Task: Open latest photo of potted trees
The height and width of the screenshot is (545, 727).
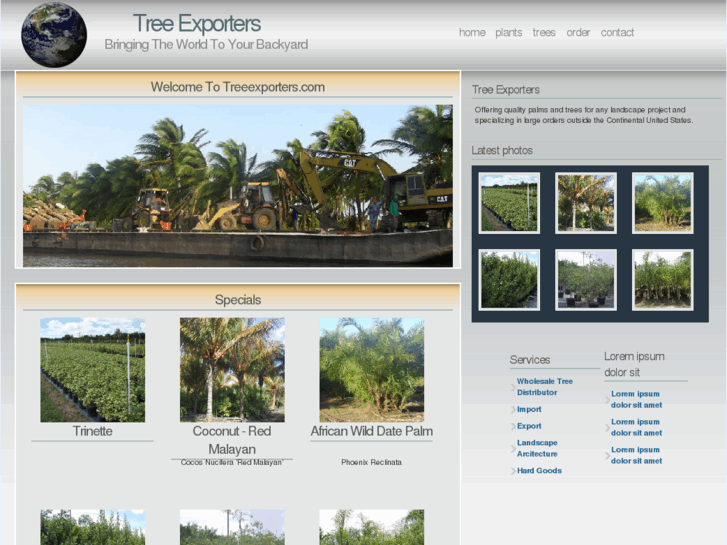Action: click(x=586, y=280)
